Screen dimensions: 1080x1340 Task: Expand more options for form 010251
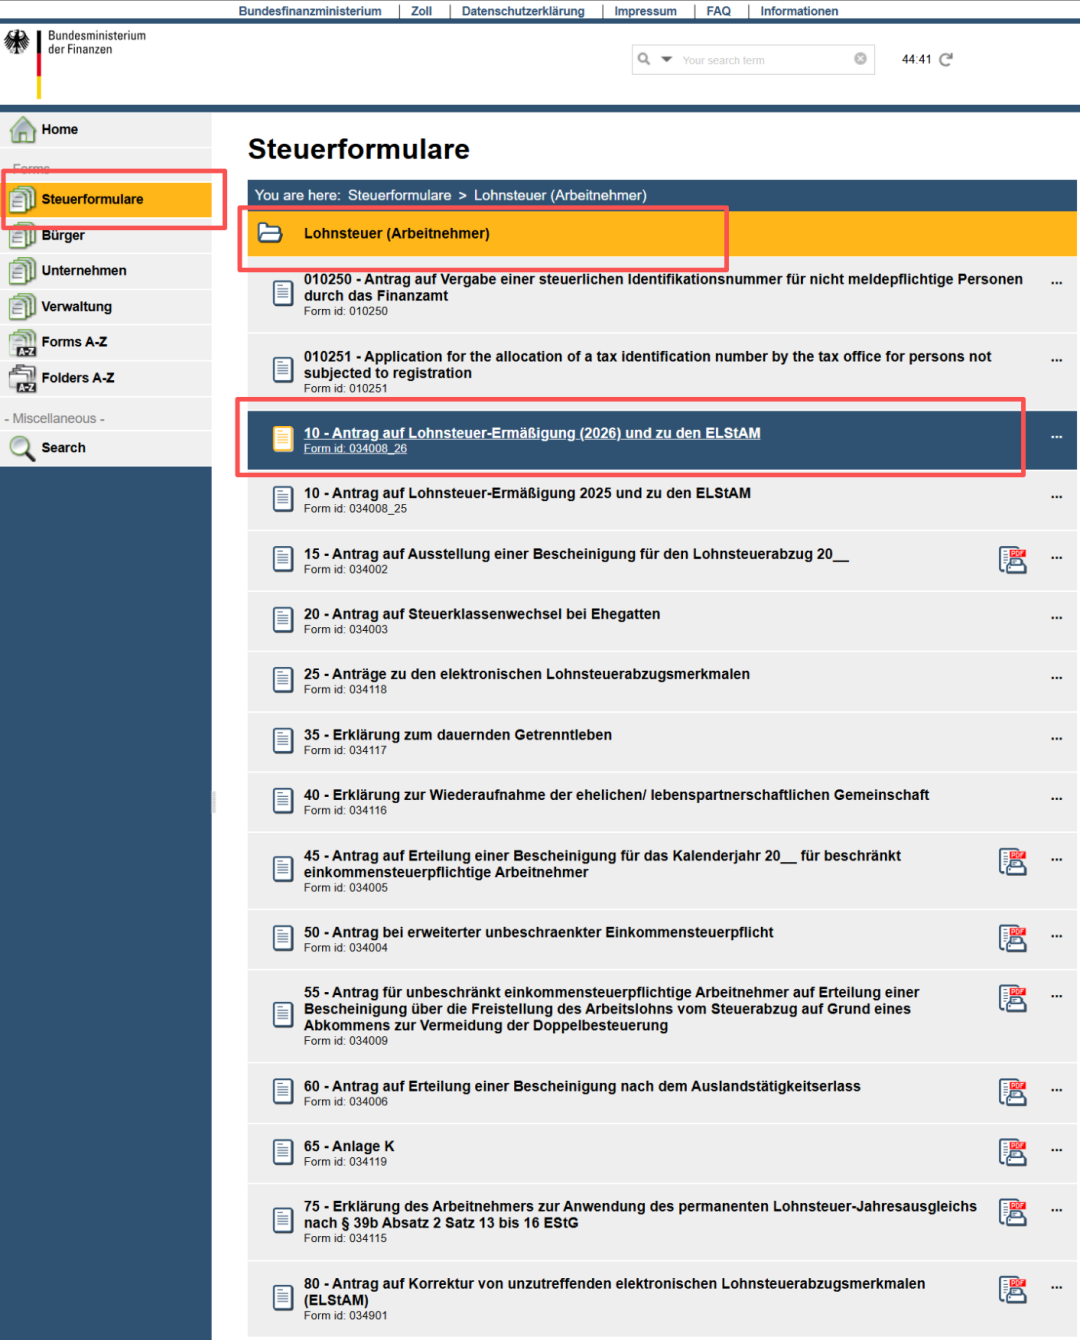coord(1056,360)
